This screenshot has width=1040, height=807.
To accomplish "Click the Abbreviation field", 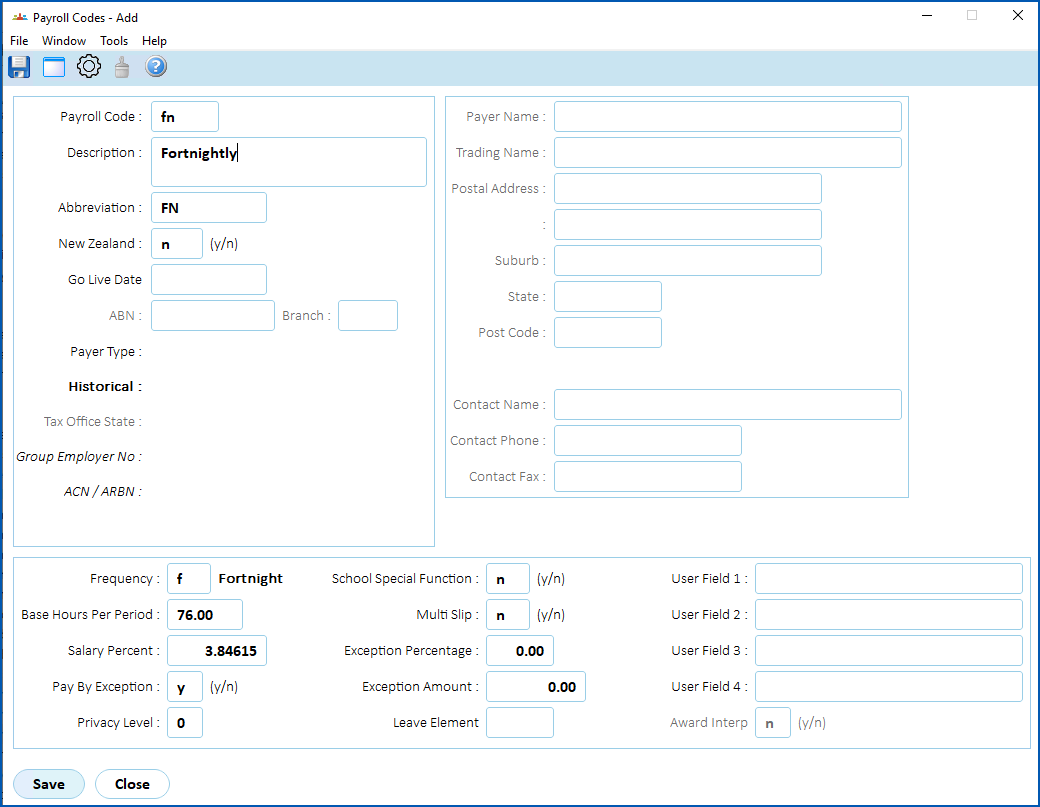I will pyautogui.click(x=209, y=208).
